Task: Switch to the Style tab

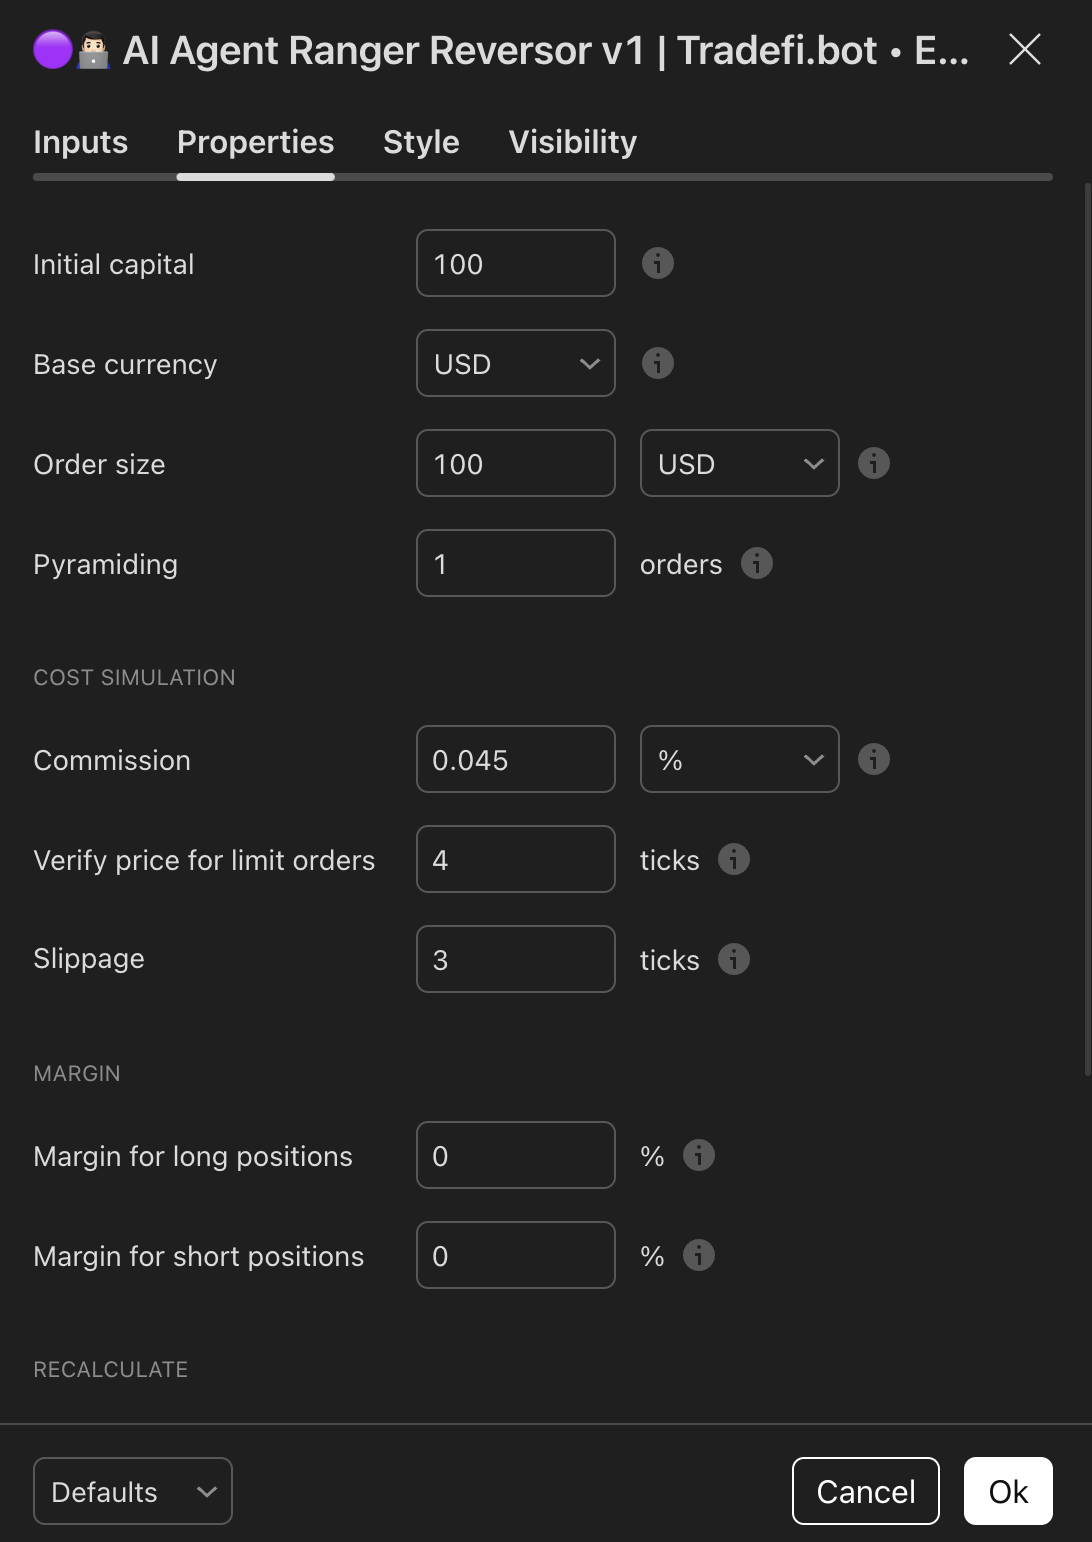Action: 421,142
